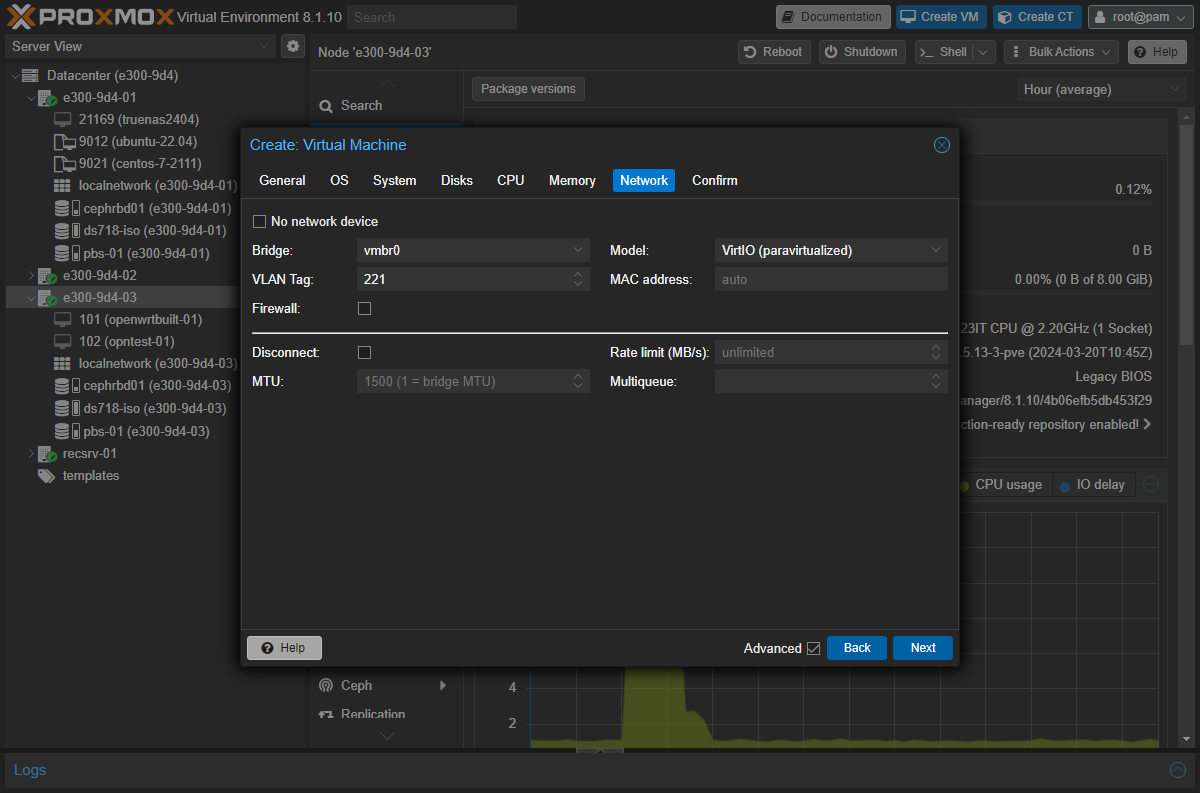
Task: Close the Create Virtual Machine dialog
Action: coord(941,145)
